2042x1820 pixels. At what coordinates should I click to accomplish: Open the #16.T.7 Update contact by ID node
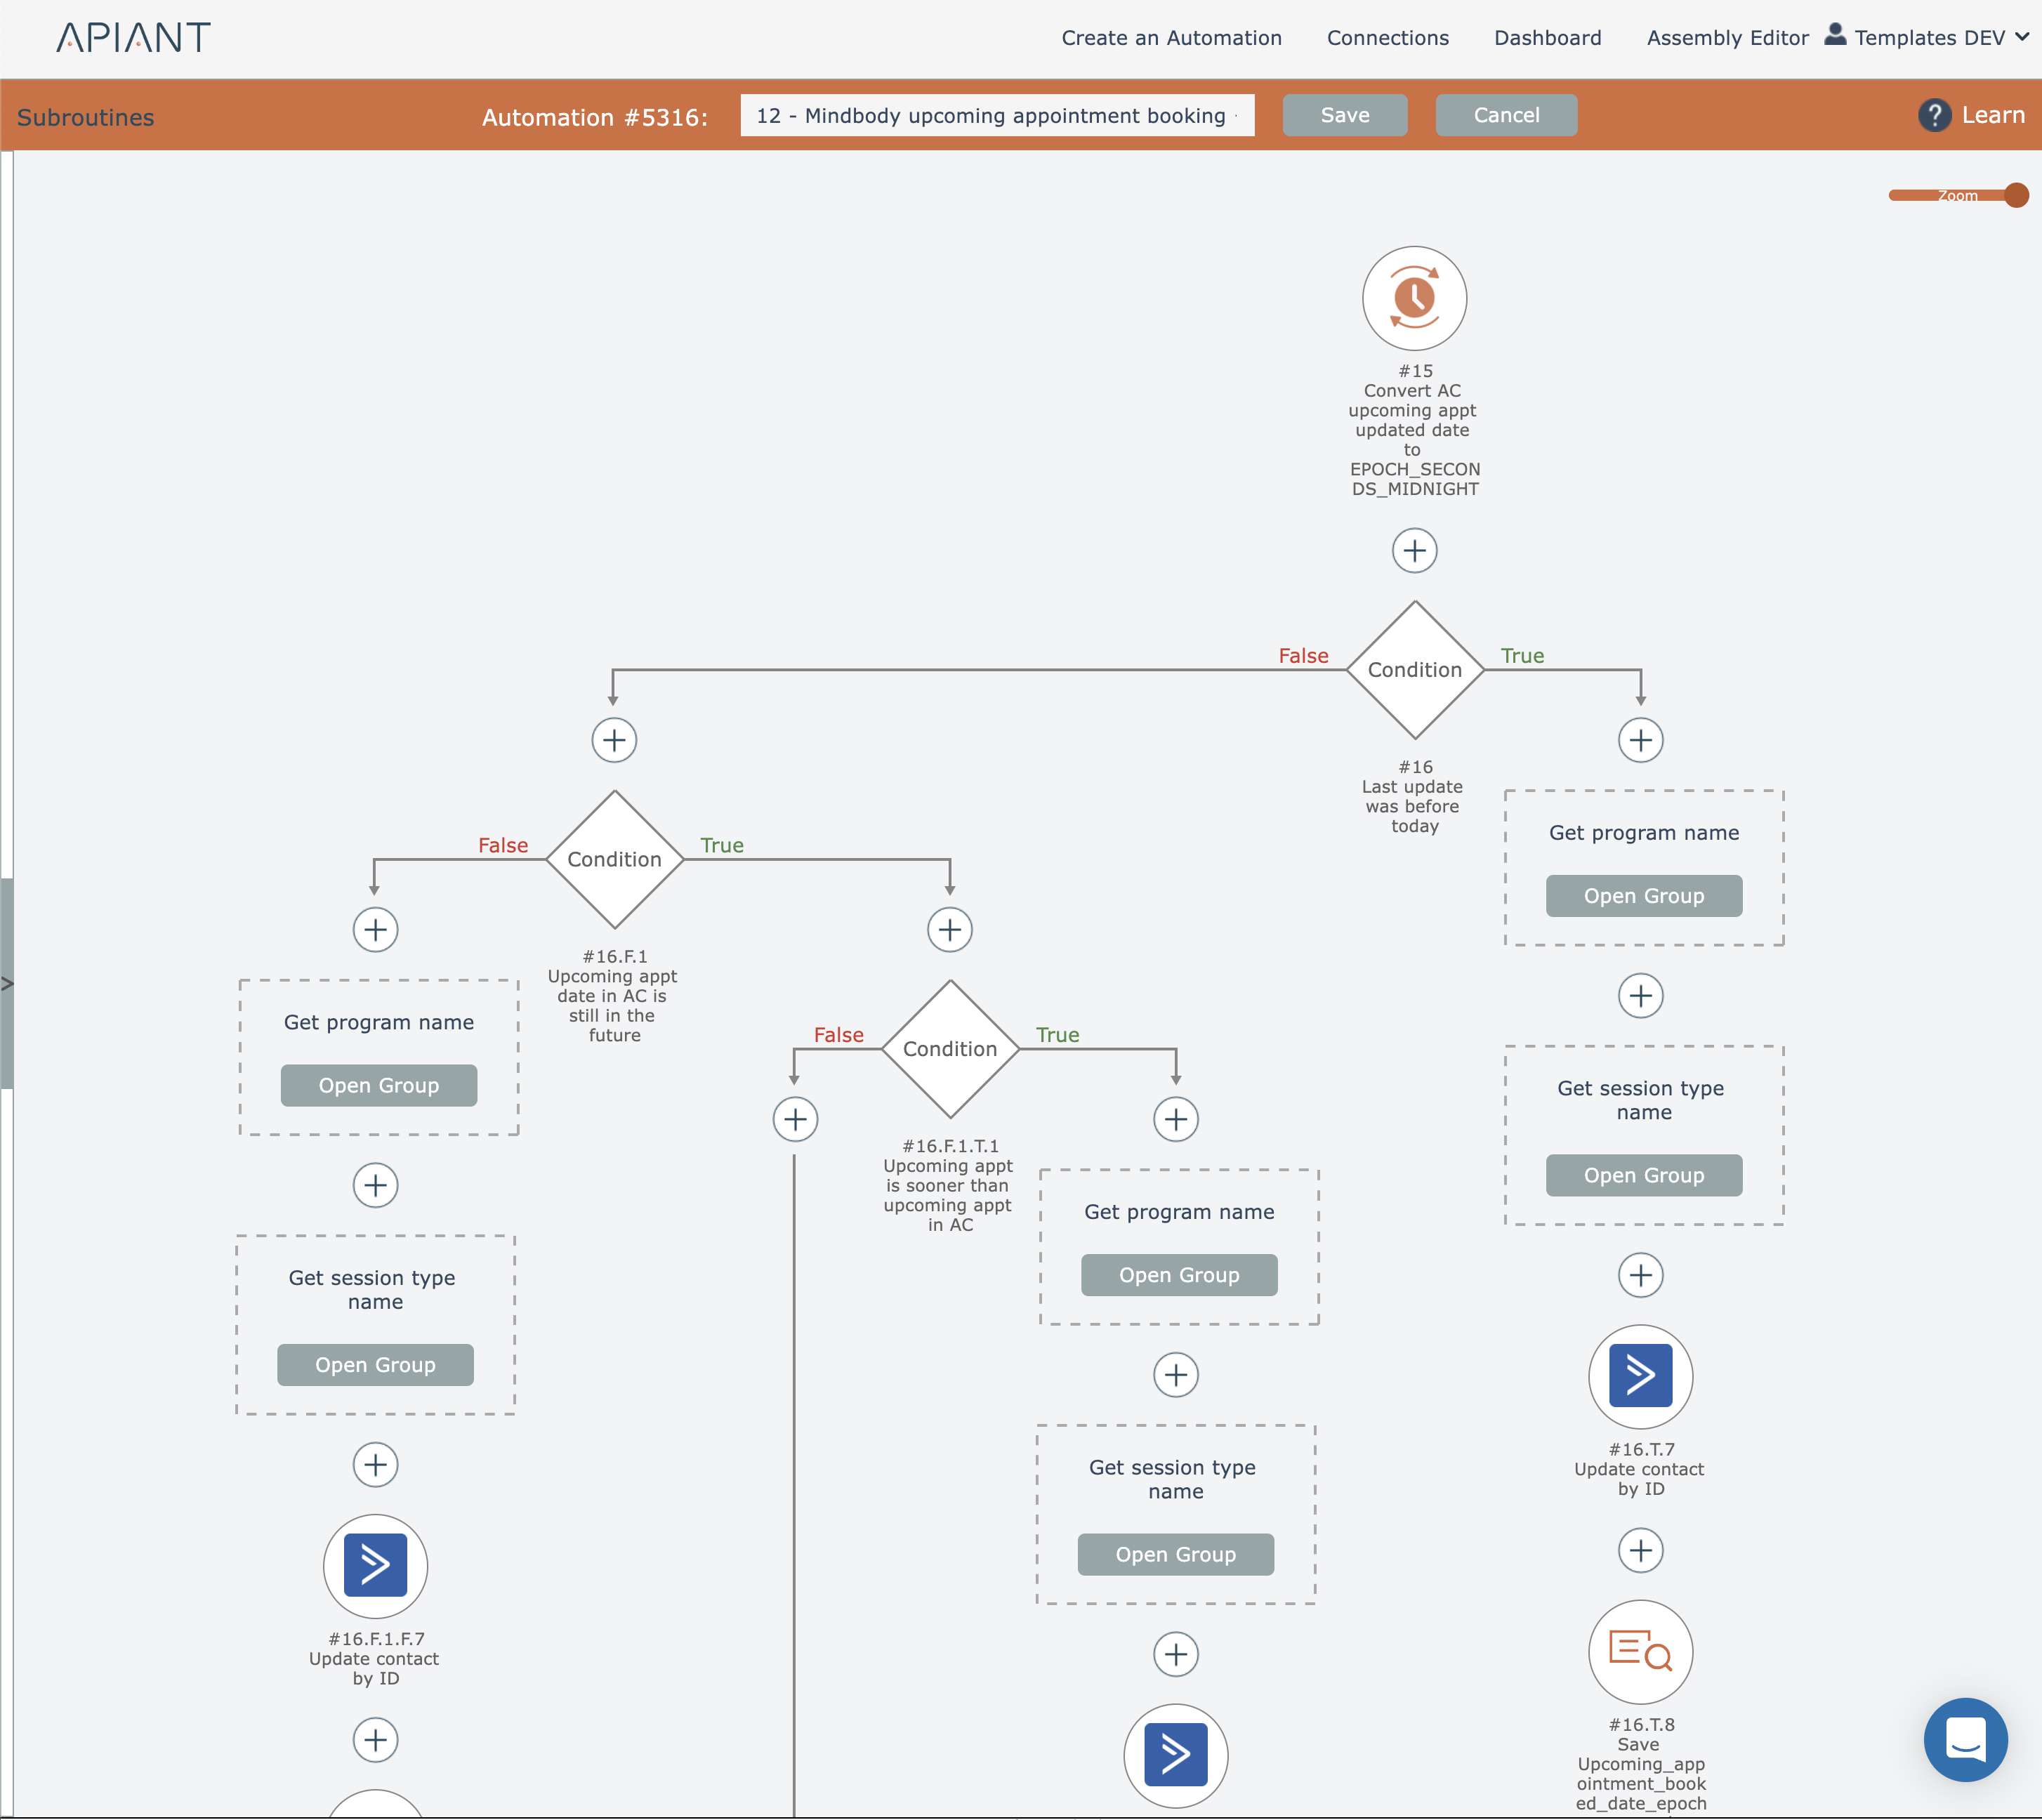(1640, 1376)
